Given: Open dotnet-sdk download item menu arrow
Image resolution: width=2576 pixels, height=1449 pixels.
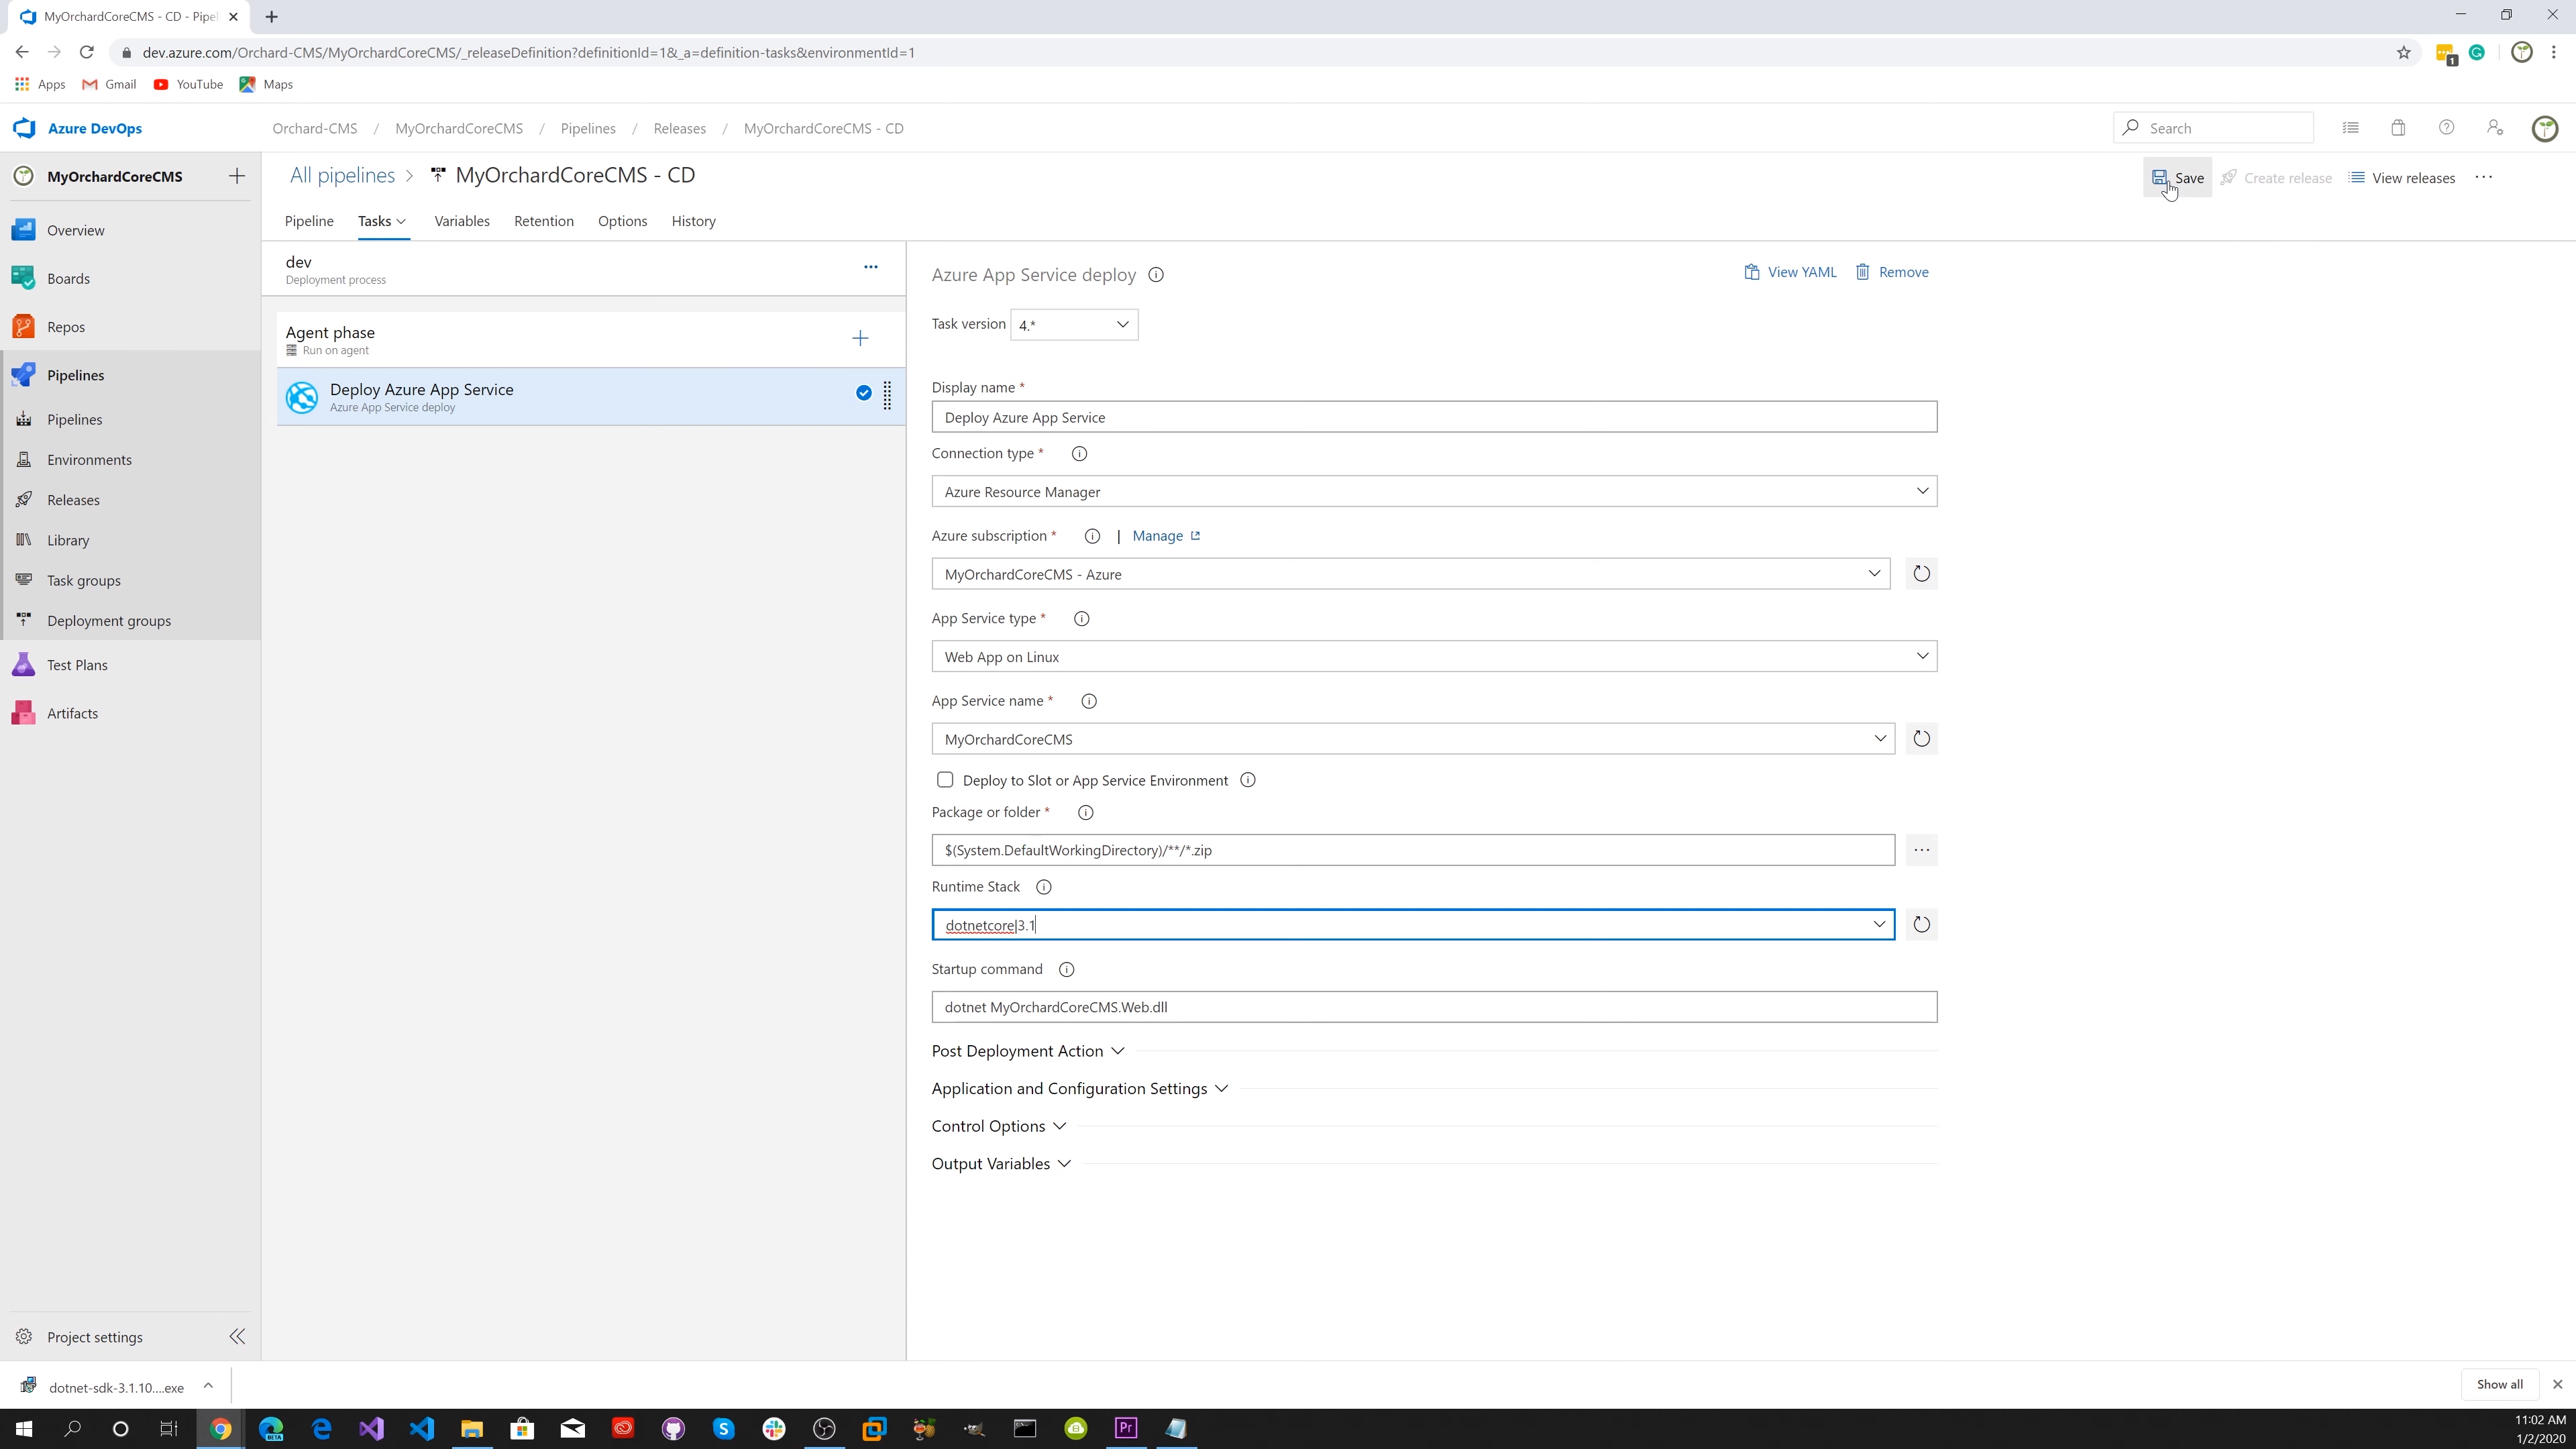Looking at the screenshot, I should tap(208, 1386).
